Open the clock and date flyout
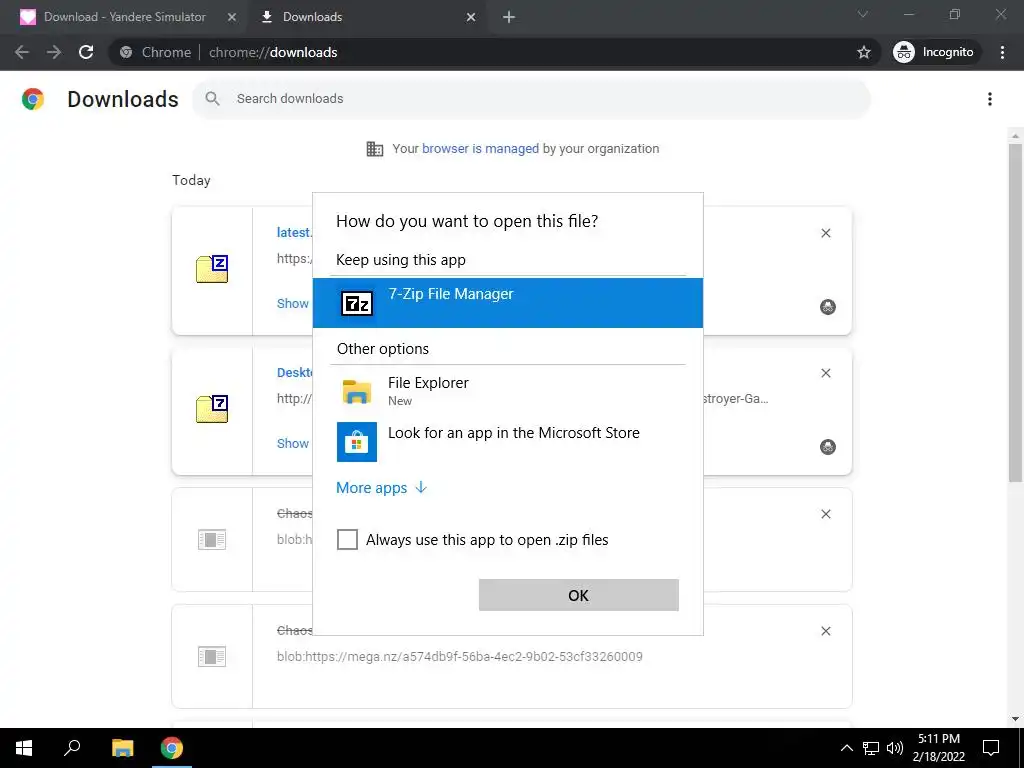This screenshot has width=1024, height=768. 938,748
